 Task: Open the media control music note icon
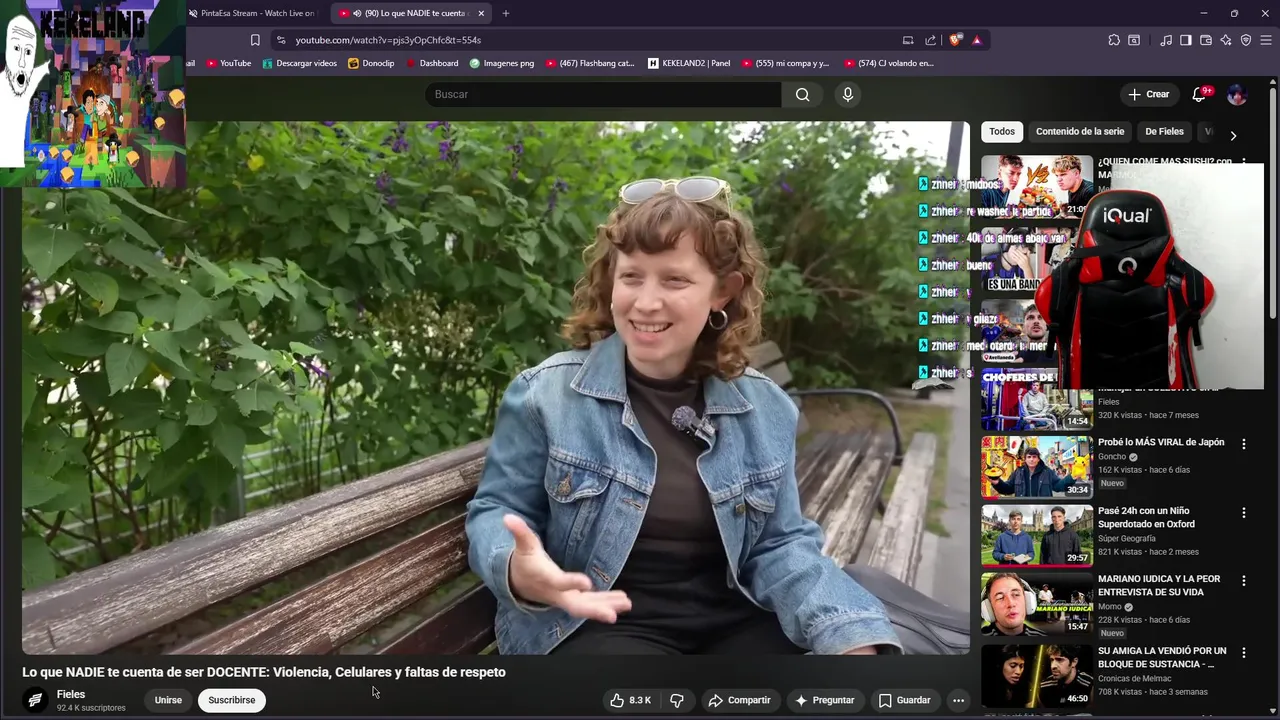click(x=1166, y=40)
